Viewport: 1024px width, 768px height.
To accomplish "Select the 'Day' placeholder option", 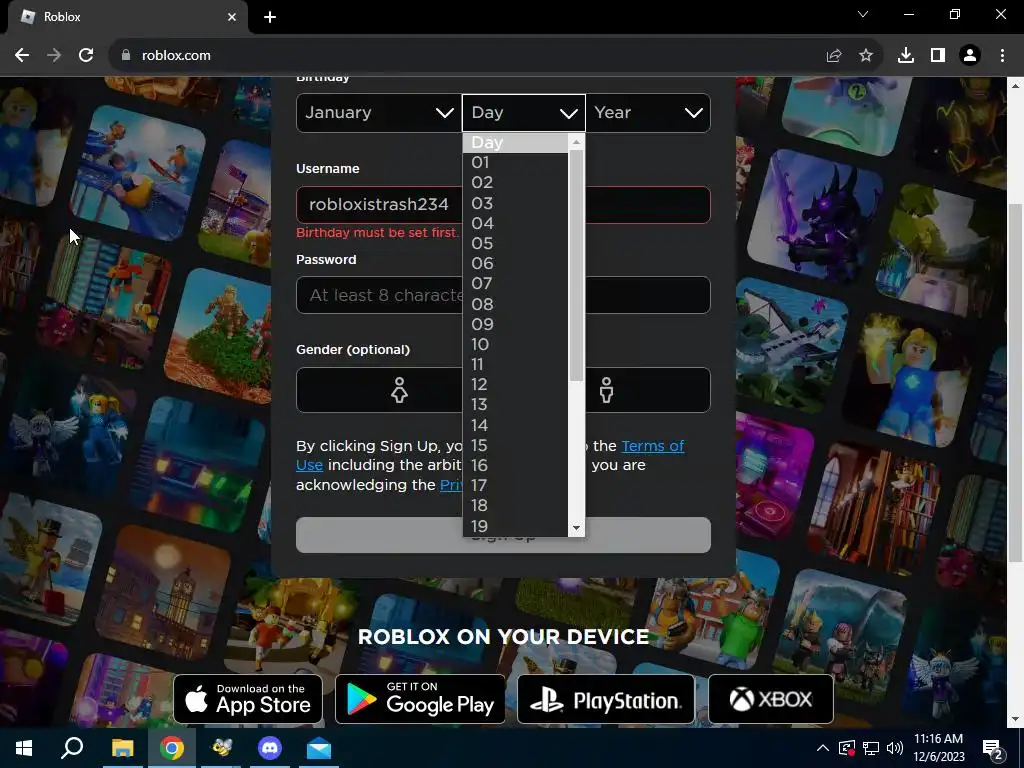I will (515, 142).
